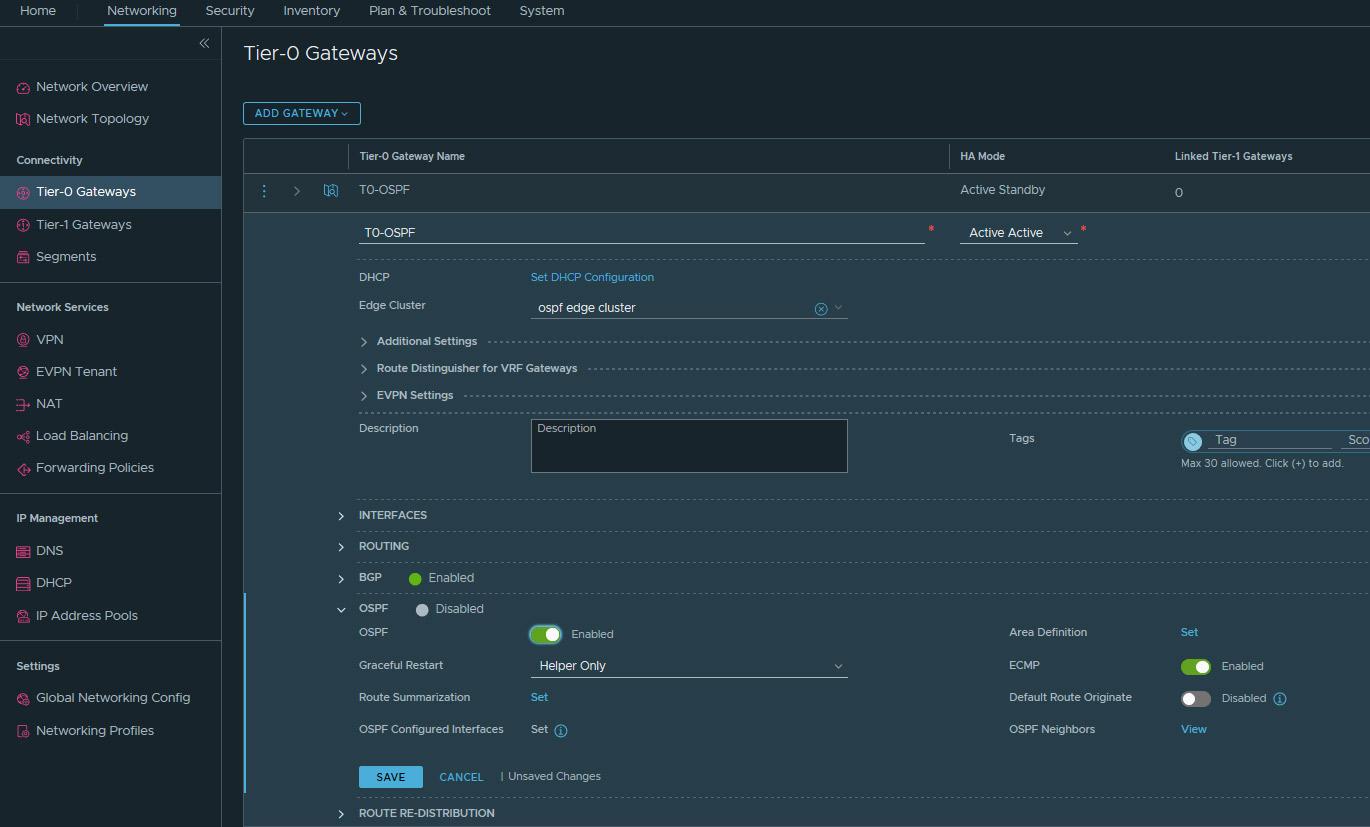Open the Security top tab

[x=230, y=11]
